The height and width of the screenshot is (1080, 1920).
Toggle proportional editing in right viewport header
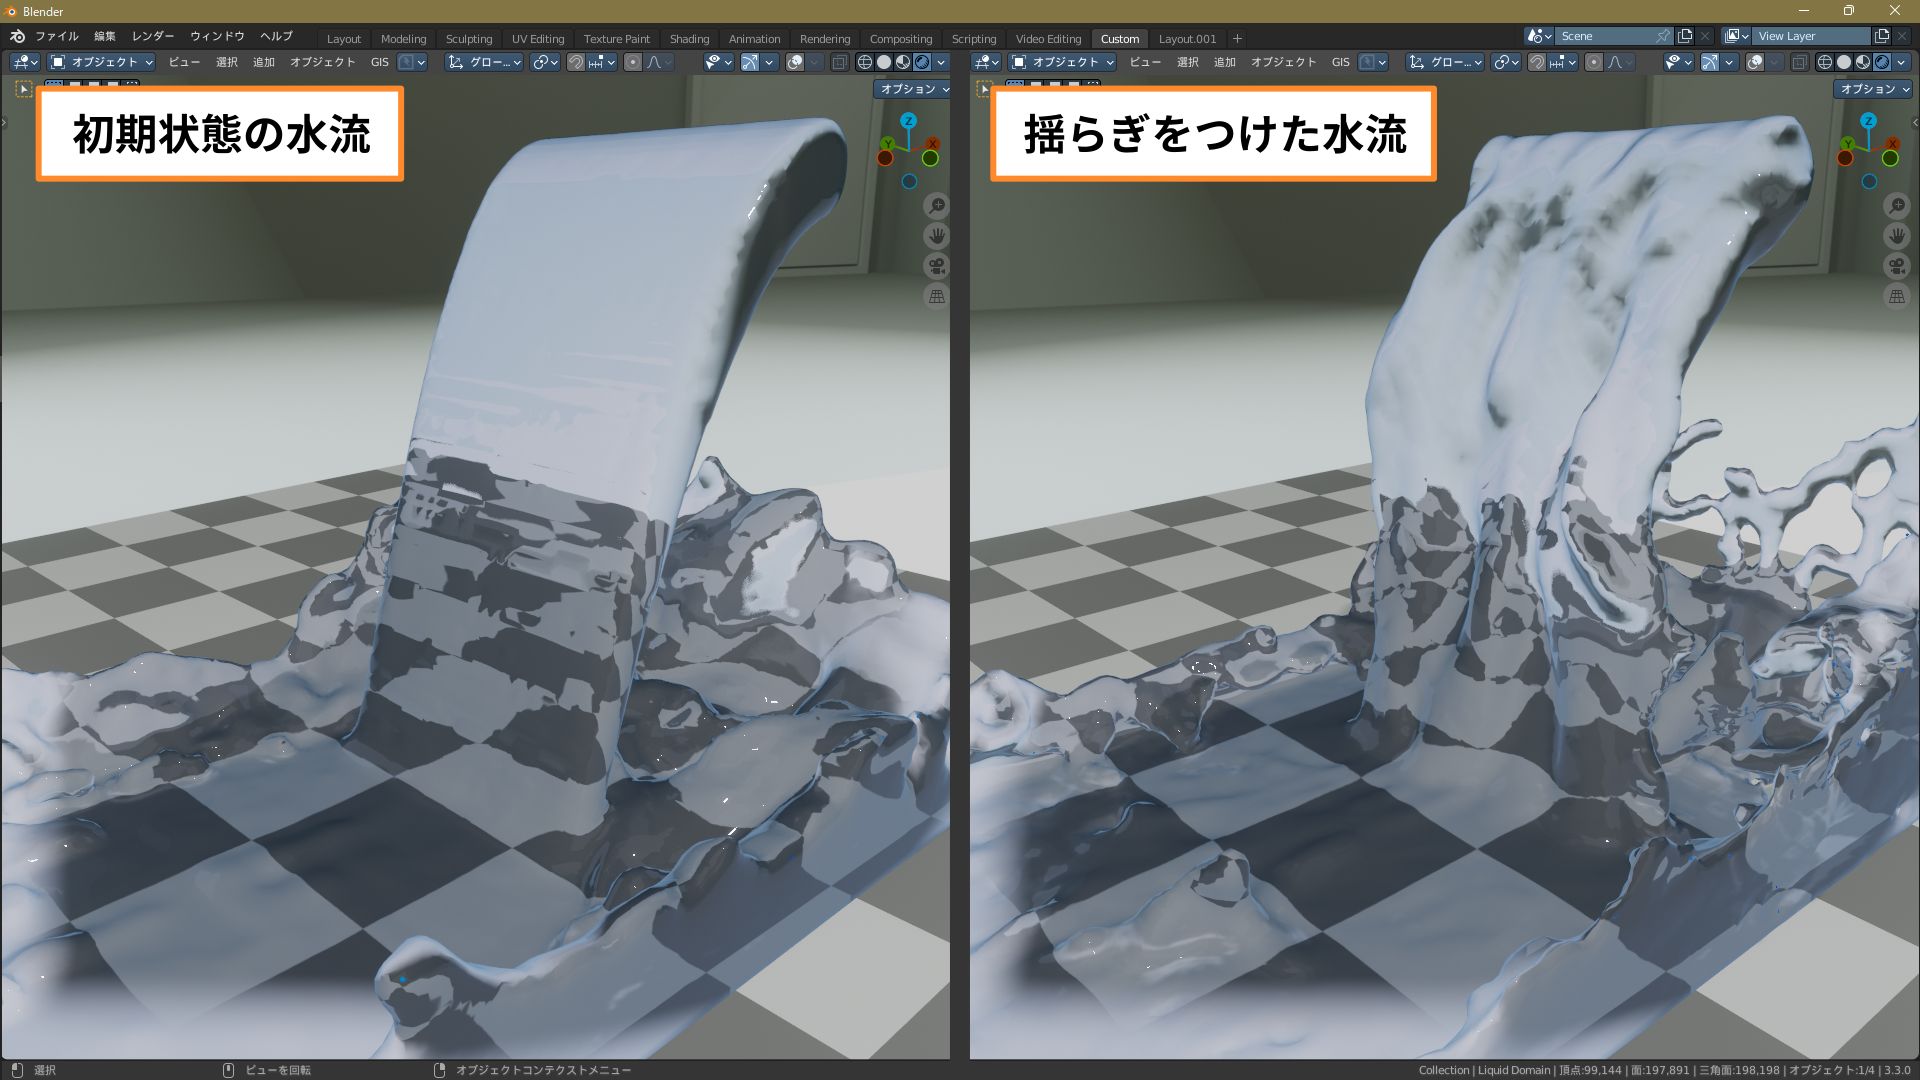pos(1594,62)
